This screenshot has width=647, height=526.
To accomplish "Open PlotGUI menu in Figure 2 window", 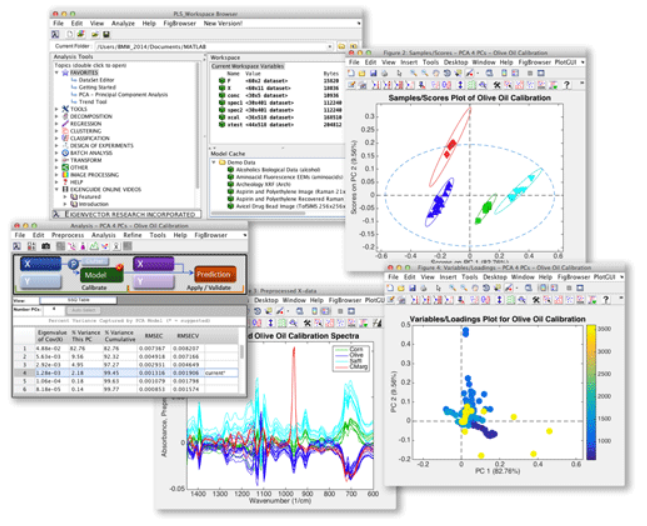I will (565, 62).
